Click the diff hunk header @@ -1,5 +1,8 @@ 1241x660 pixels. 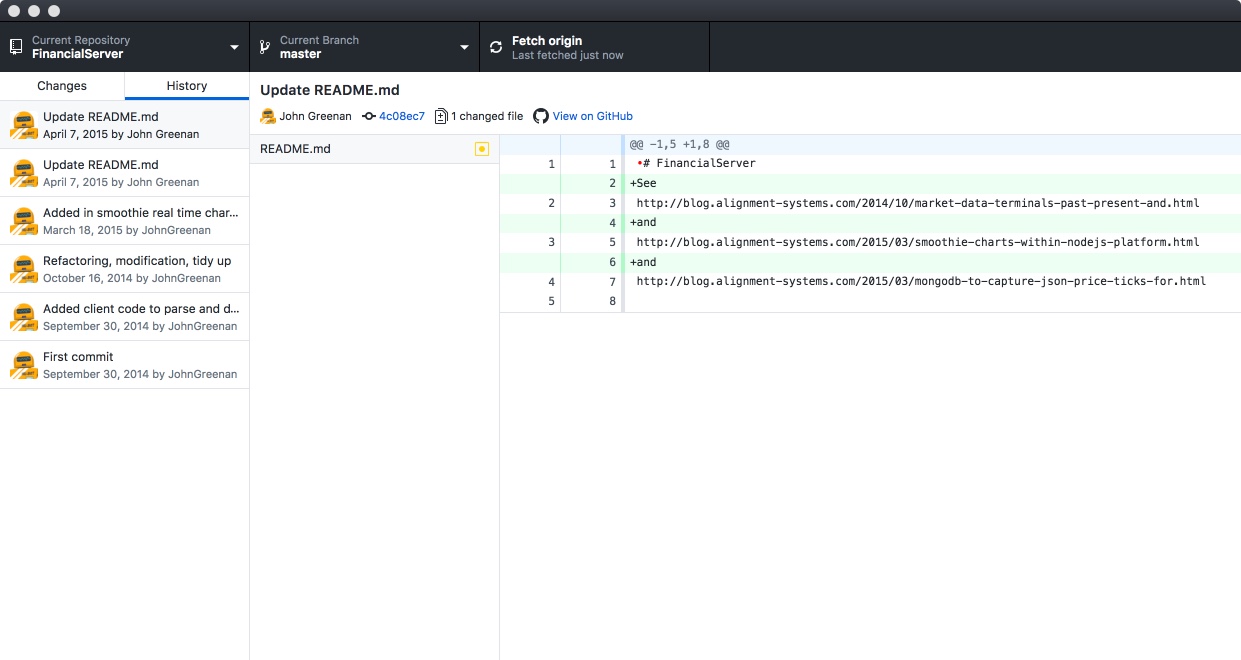(x=680, y=144)
